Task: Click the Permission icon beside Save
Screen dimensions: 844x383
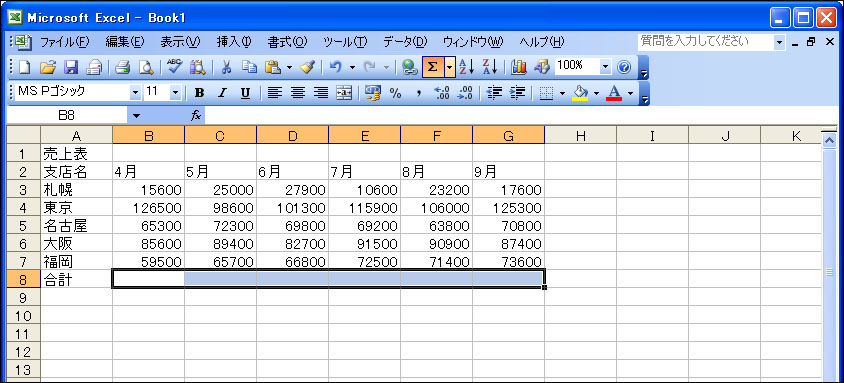Action: tap(95, 67)
